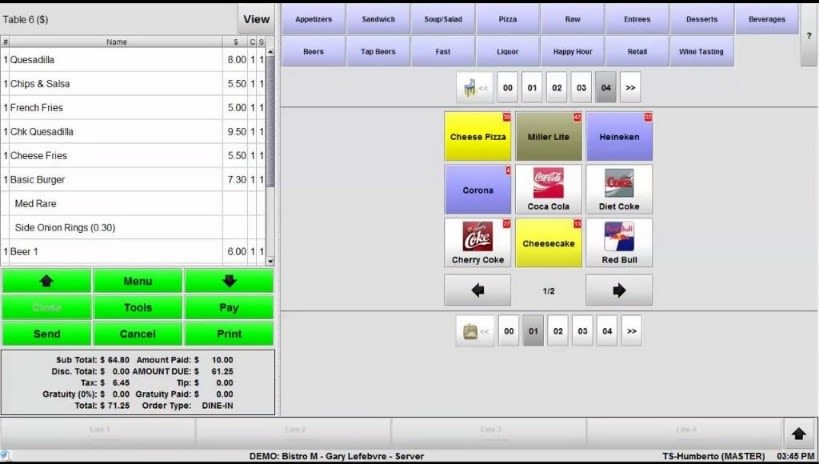The height and width of the screenshot is (464, 819).
Task: Go to previous item page arrow
Action: point(477,290)
